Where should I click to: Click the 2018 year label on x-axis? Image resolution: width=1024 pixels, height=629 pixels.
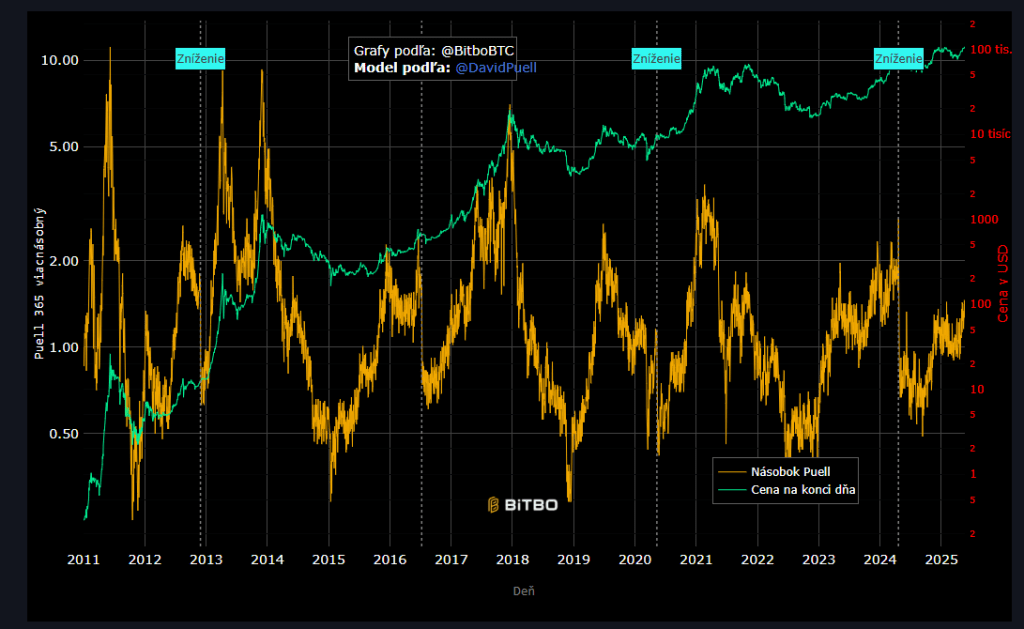[x=512, y=559]
